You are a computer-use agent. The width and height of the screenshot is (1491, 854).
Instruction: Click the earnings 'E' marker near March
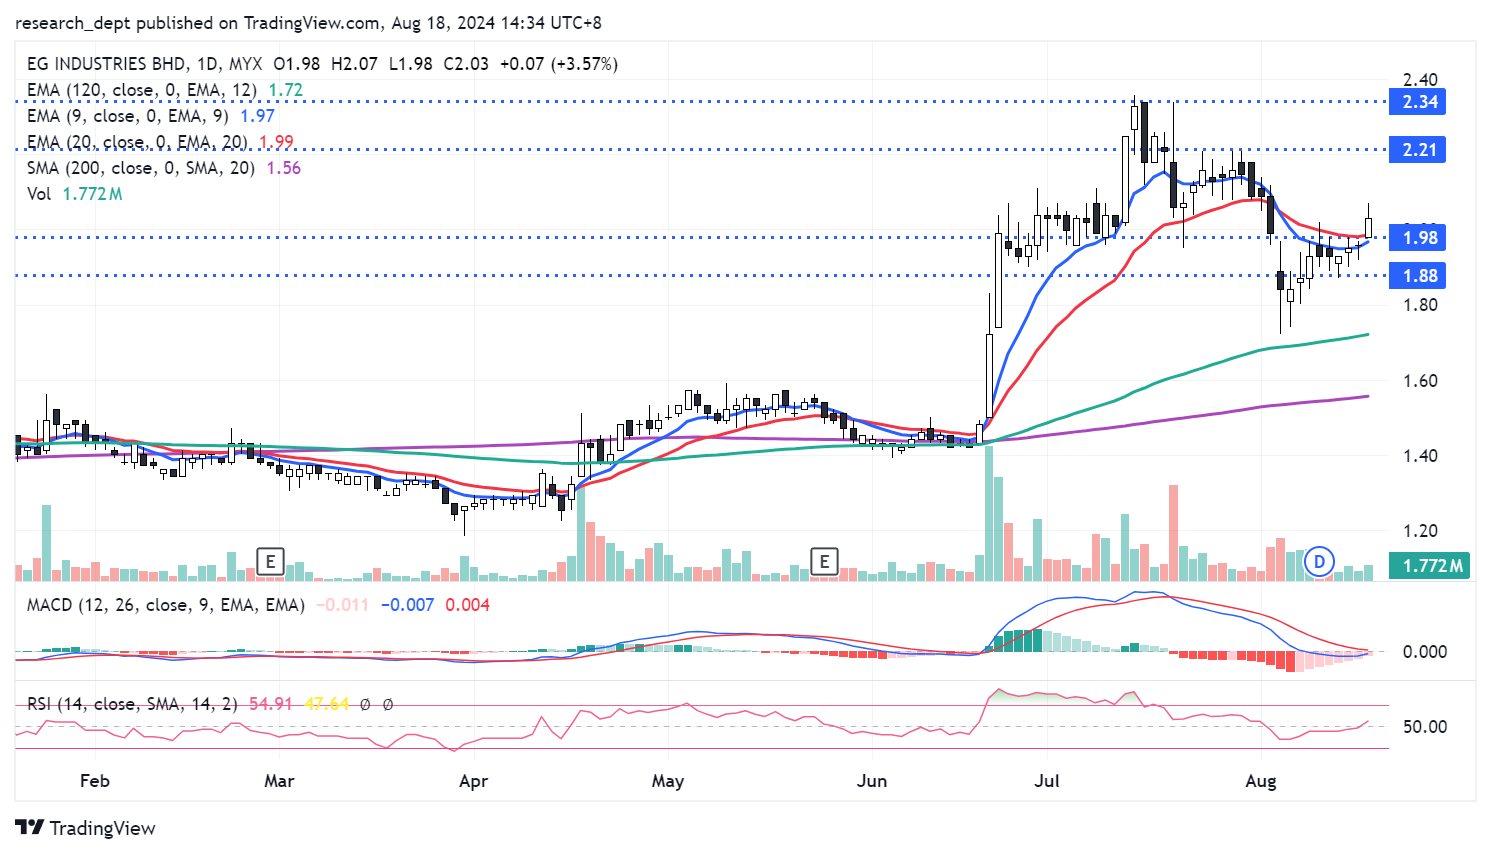click(270, 561)
